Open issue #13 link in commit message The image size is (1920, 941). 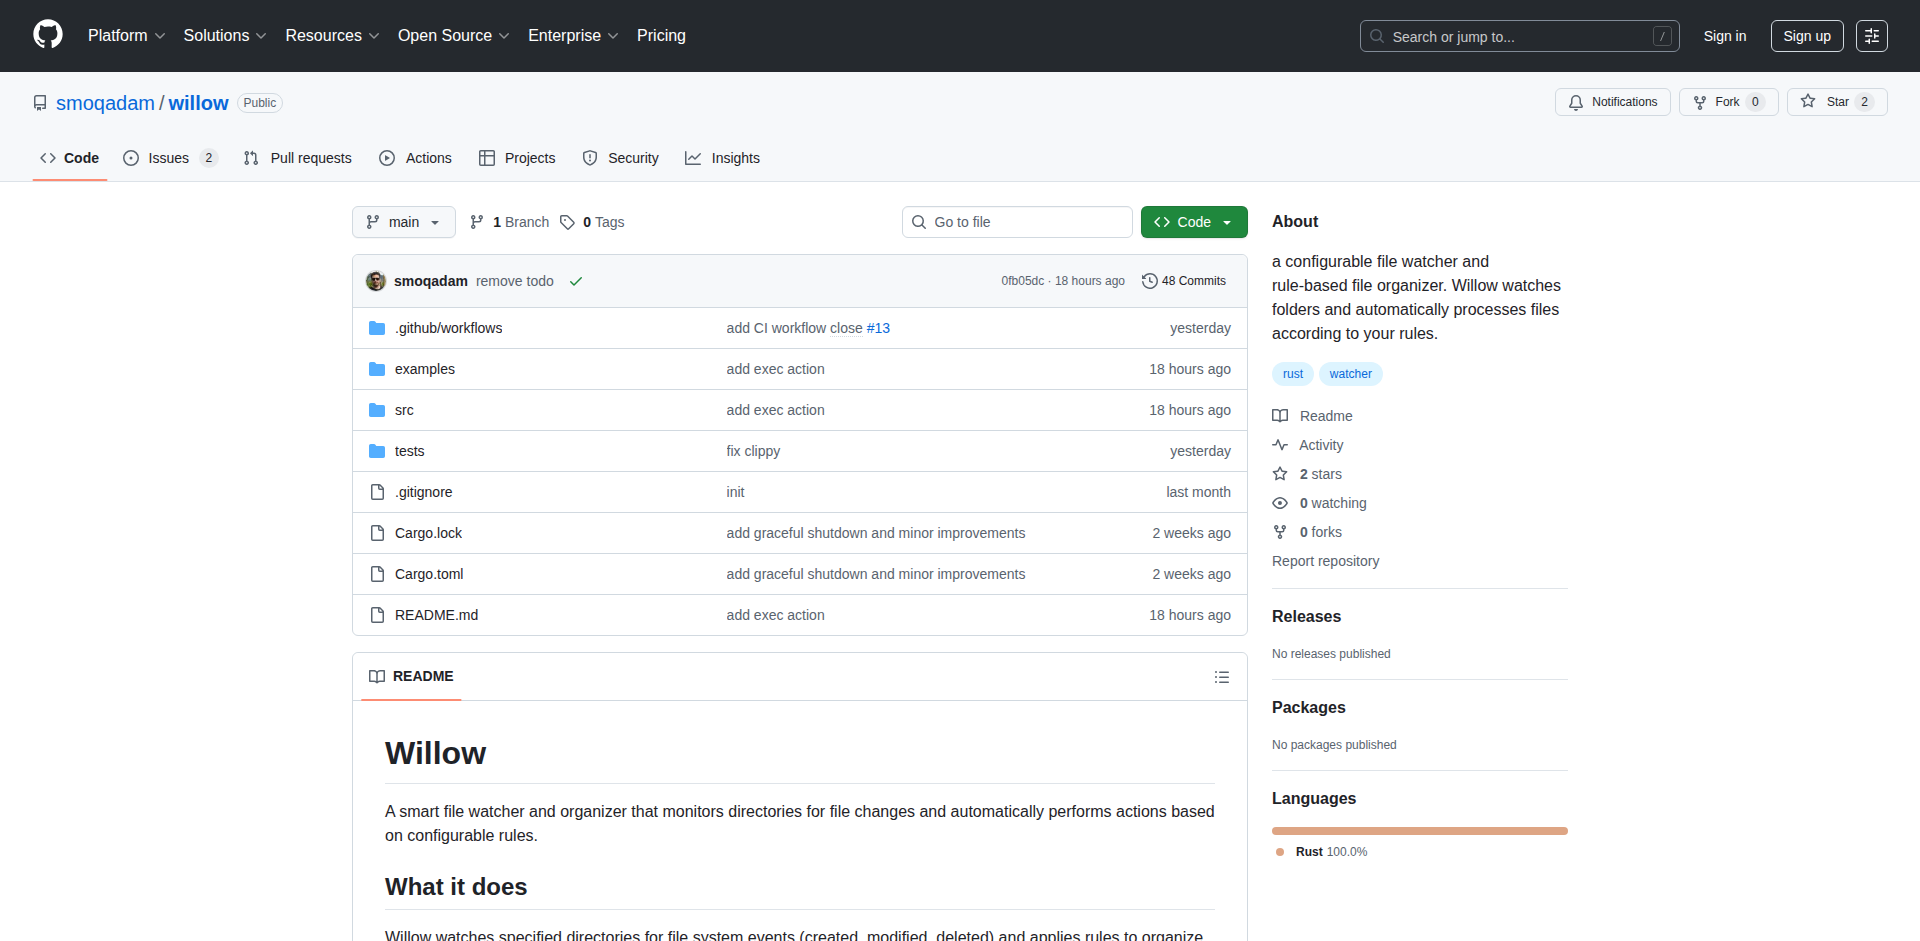(x=878, y=328)
